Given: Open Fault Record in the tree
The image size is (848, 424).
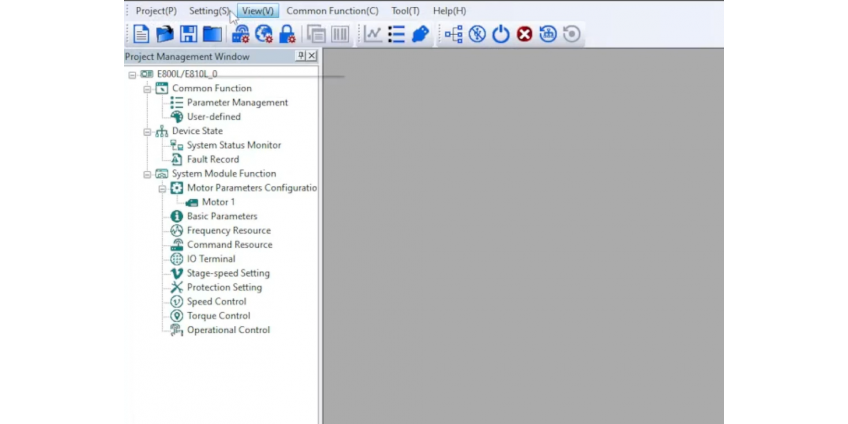Looking at the screenshot, I should [x=212, y=159].
